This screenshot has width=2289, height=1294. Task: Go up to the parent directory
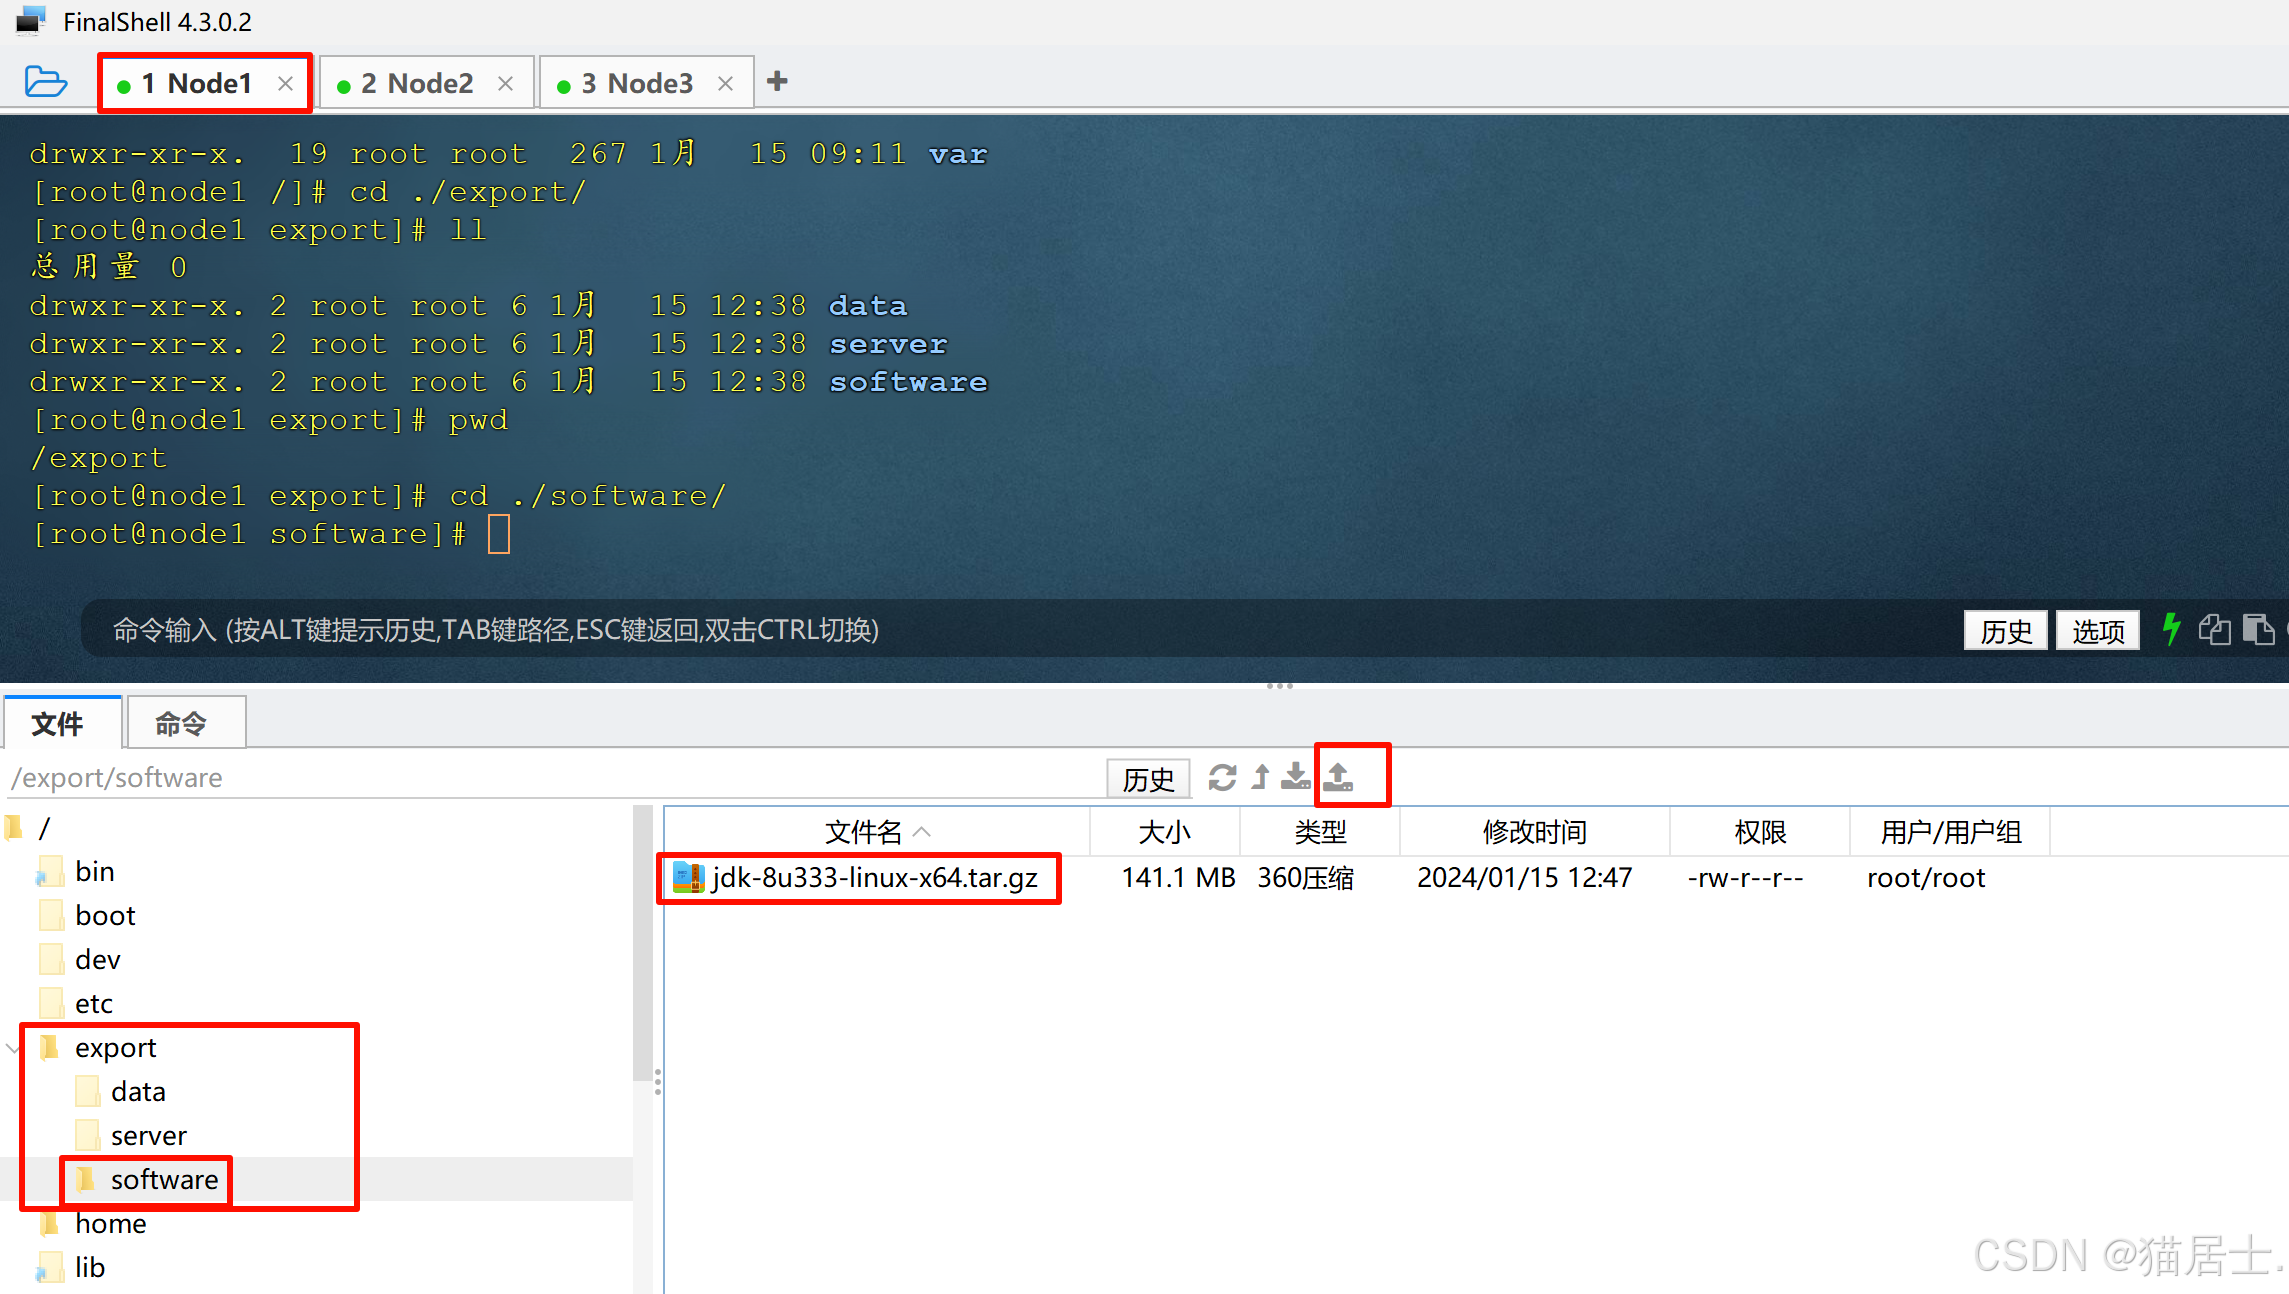tap(1261, 777)
